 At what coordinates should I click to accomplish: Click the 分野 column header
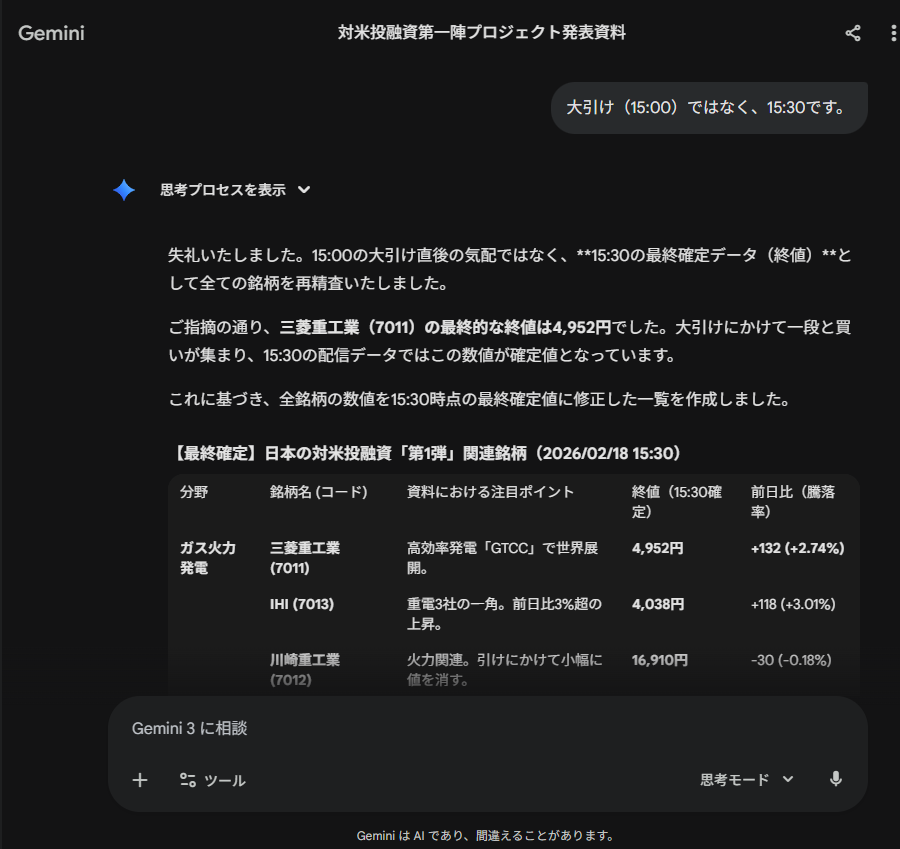click(194, 492)
